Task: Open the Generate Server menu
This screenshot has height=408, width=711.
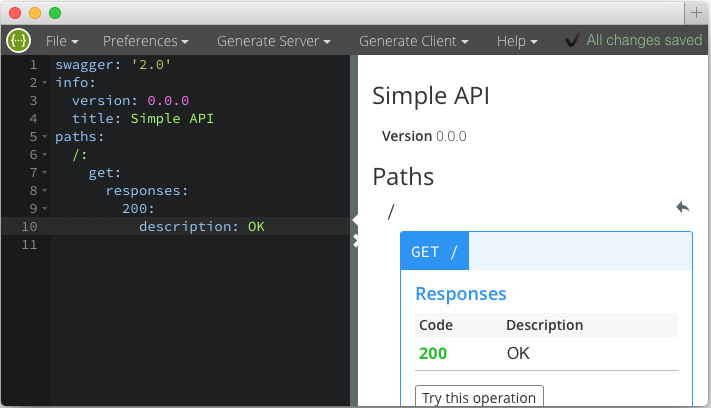Action: (273, 41)
